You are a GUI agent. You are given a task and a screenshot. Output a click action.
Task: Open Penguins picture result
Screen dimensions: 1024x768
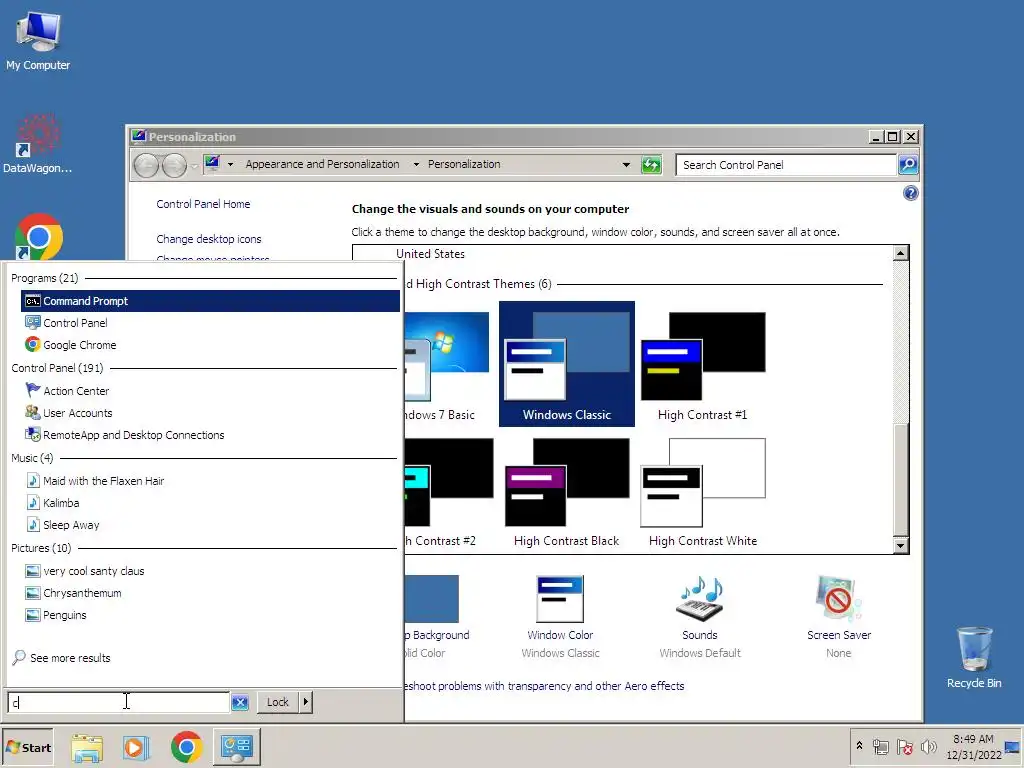tap(64, 615)
